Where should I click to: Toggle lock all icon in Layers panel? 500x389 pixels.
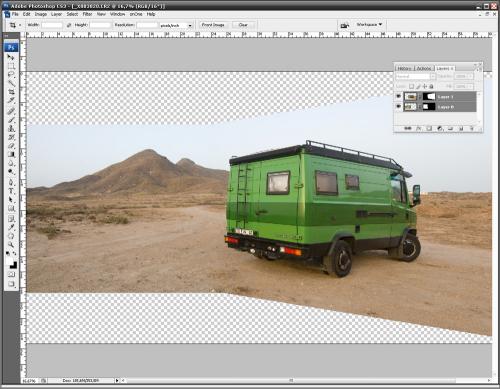[431, 86]
